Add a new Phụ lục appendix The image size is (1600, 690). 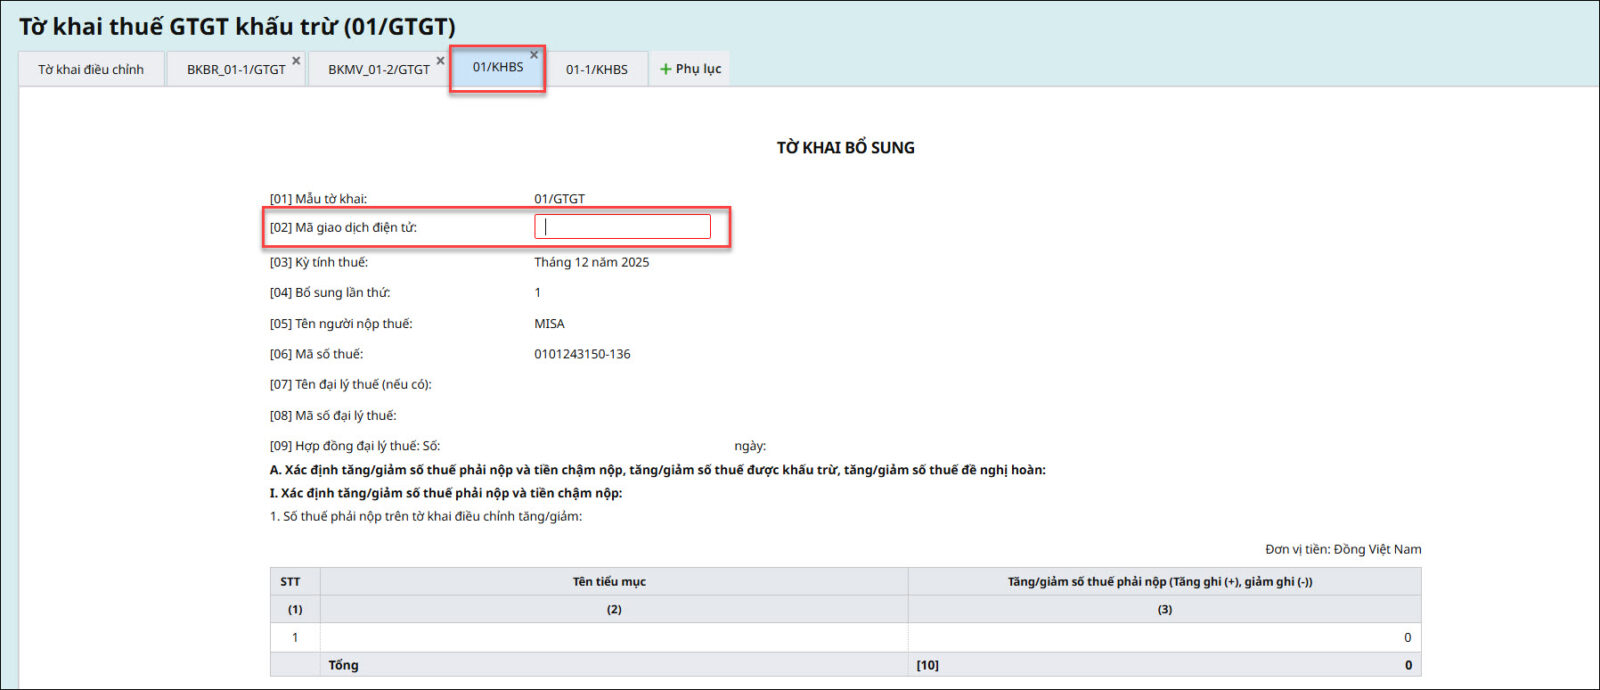coord(690,69)
